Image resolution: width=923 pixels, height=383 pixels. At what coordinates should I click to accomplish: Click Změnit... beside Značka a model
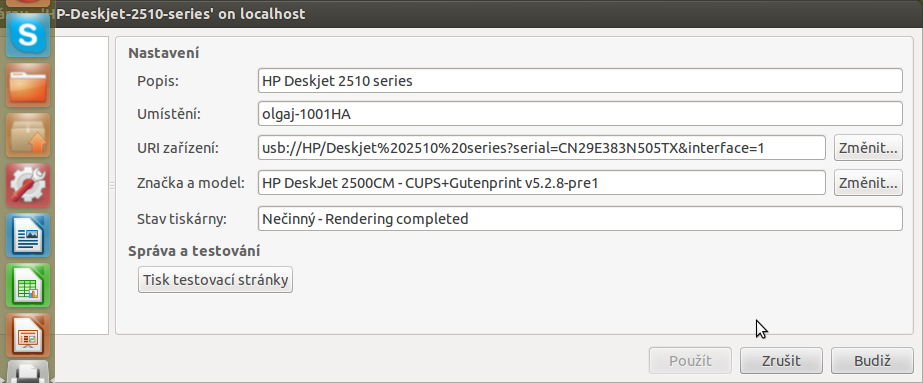868,183
